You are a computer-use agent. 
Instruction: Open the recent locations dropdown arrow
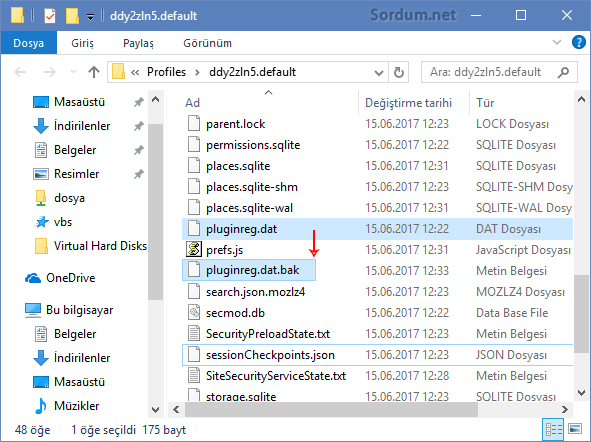click(73, 72)
